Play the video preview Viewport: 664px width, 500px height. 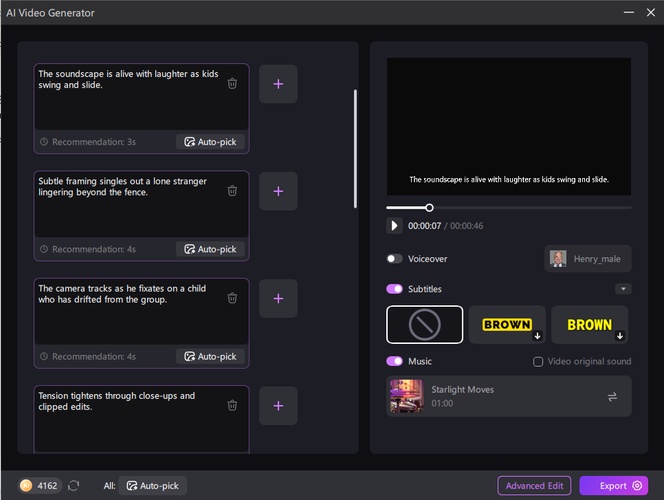(395, 226)
